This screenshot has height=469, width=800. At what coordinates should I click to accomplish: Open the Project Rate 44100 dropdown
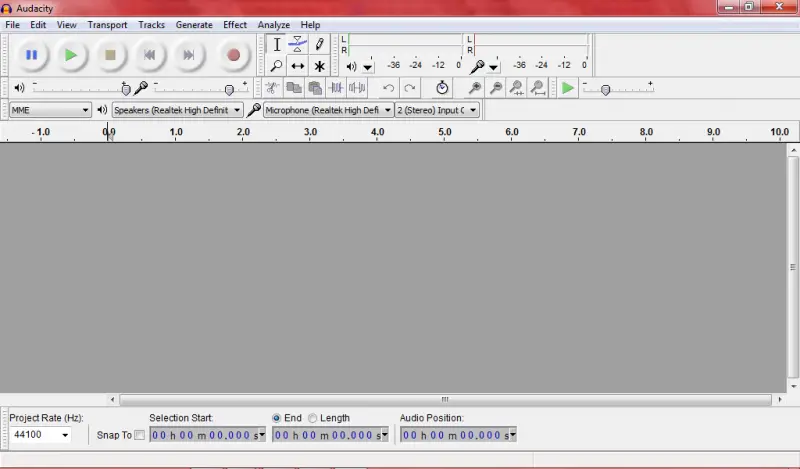pyautogui.click(x=40, y=435)
